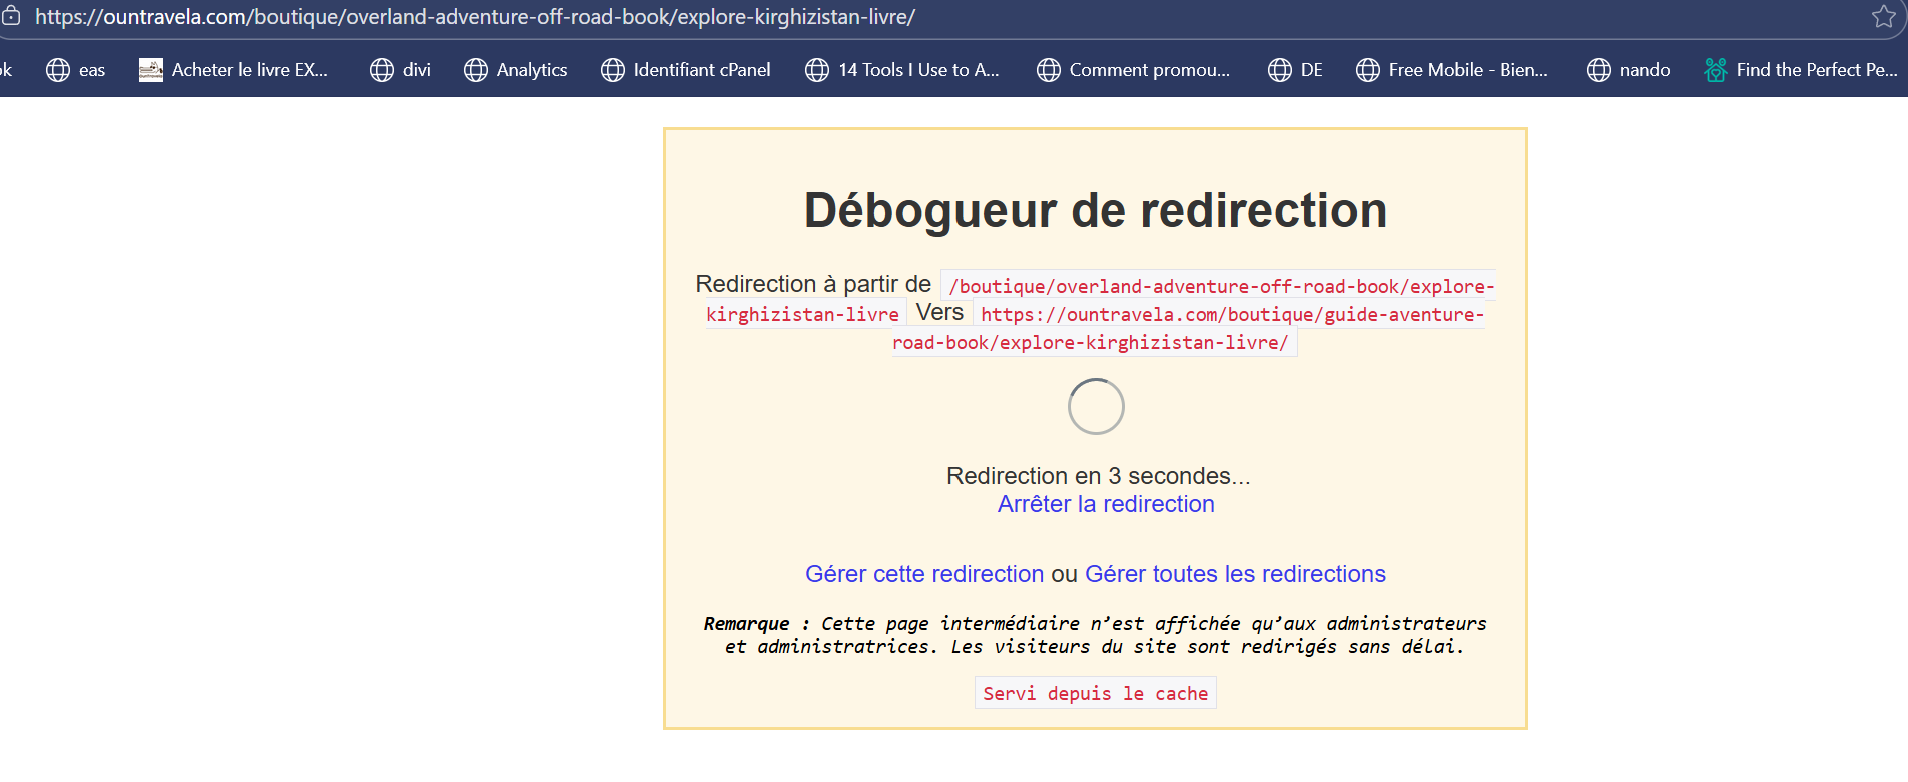Open the 'Free Mobile - Bien...' bookmark
The width and height of the screenshot is (1908, 782).
click(x=1452, y=70)
